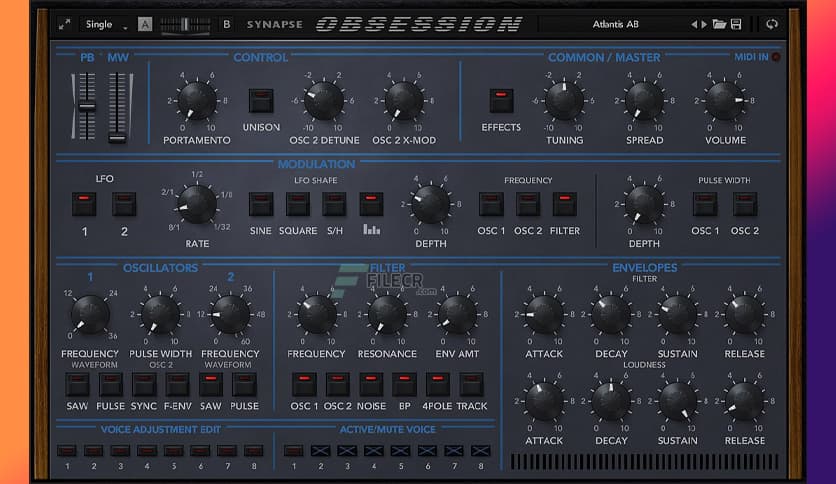Screen dimensions: 836x484
Task: Click oscillator 1 Frequency knob
Action: click(x=90, y=314)
